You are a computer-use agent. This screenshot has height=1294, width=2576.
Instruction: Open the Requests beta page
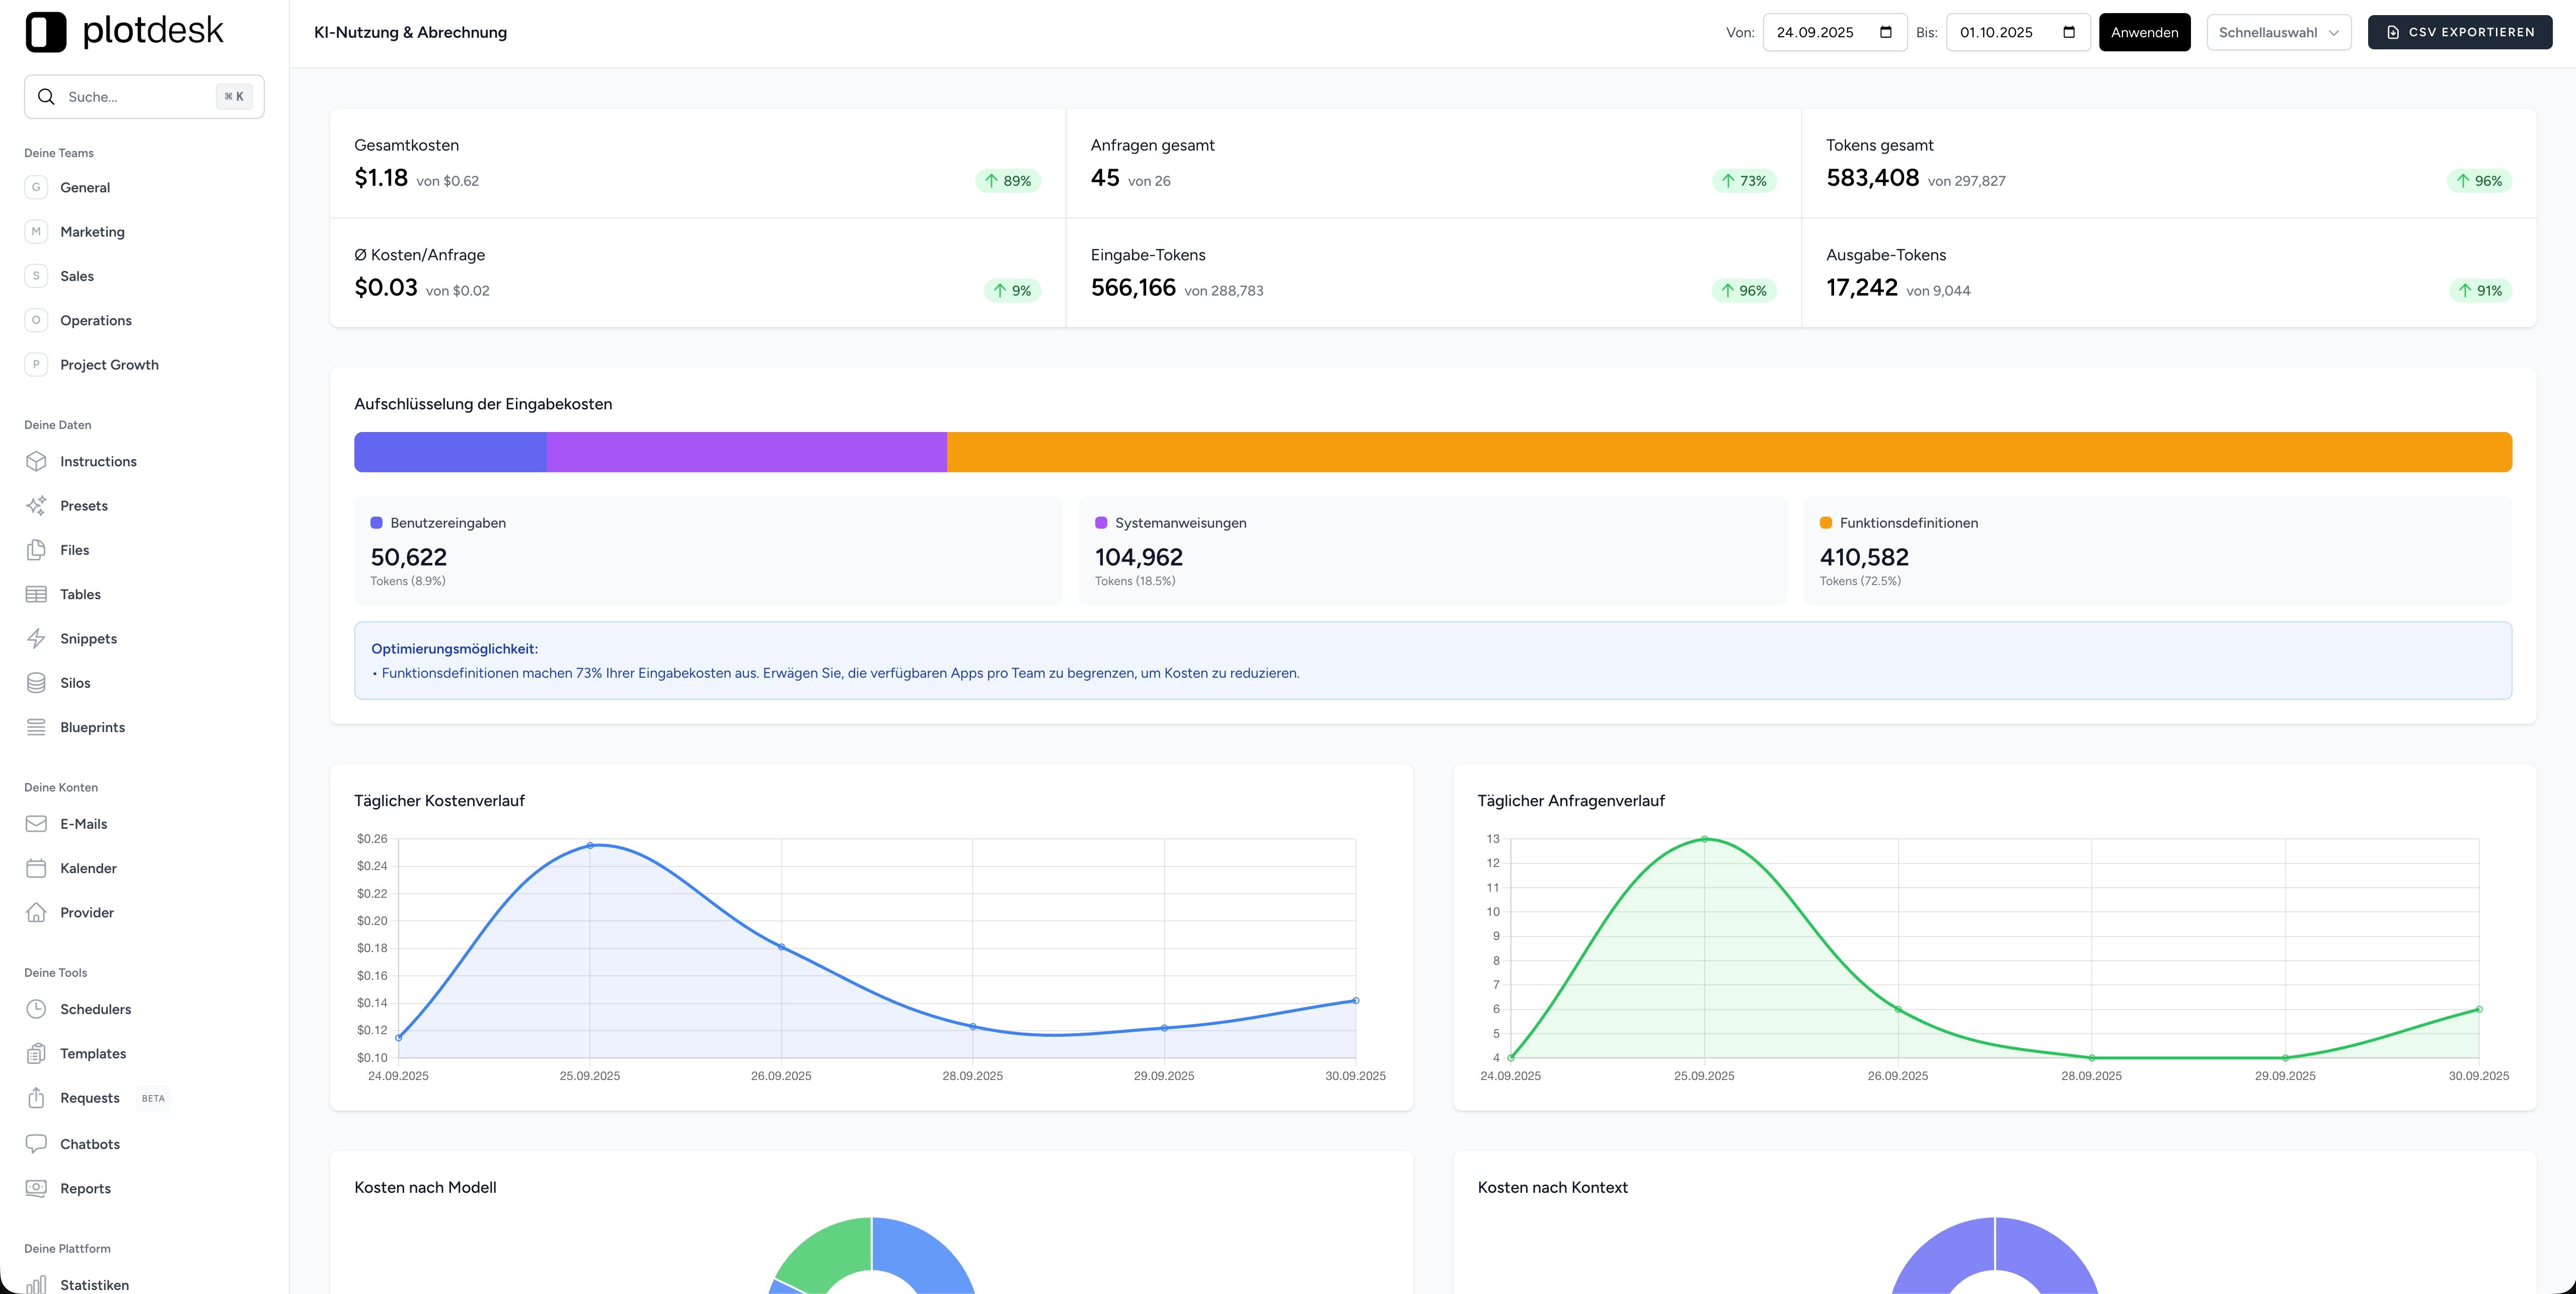(x=90, y=1098)
